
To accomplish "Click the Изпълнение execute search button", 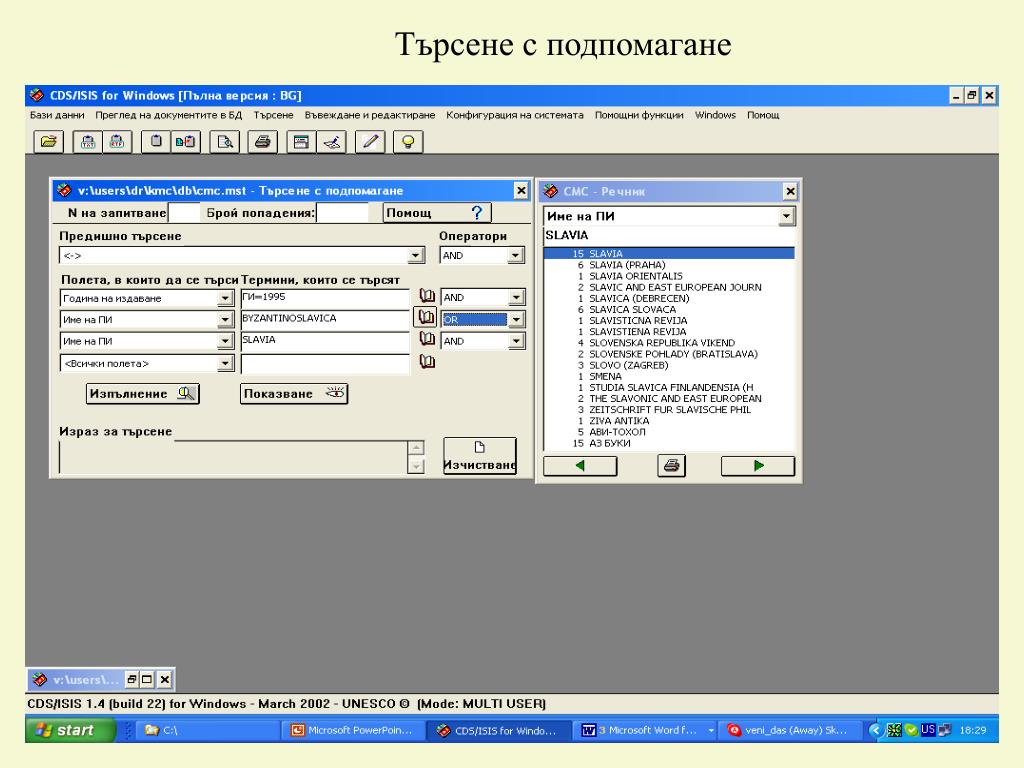I will click(x=142, y=394).
